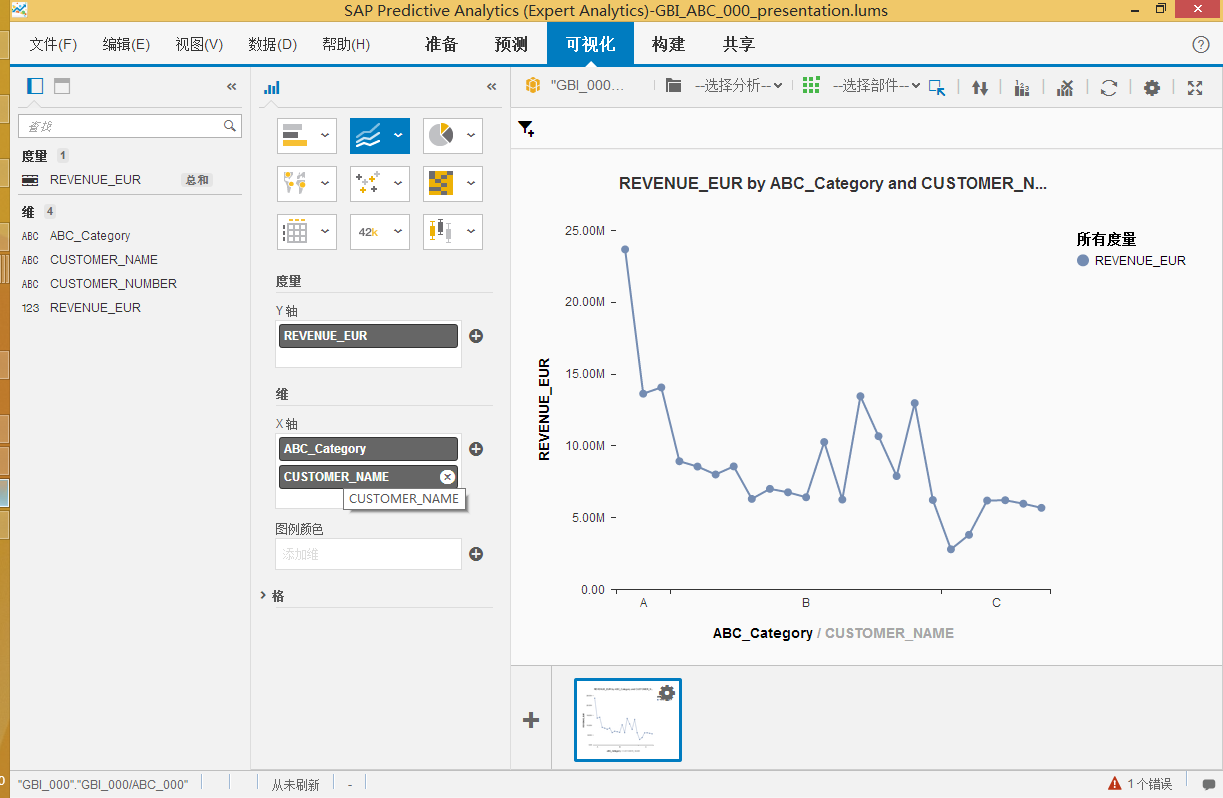Open the 选择分析 dropdown
Screen dimensions: 1223x798
click(x=739, y=86)
